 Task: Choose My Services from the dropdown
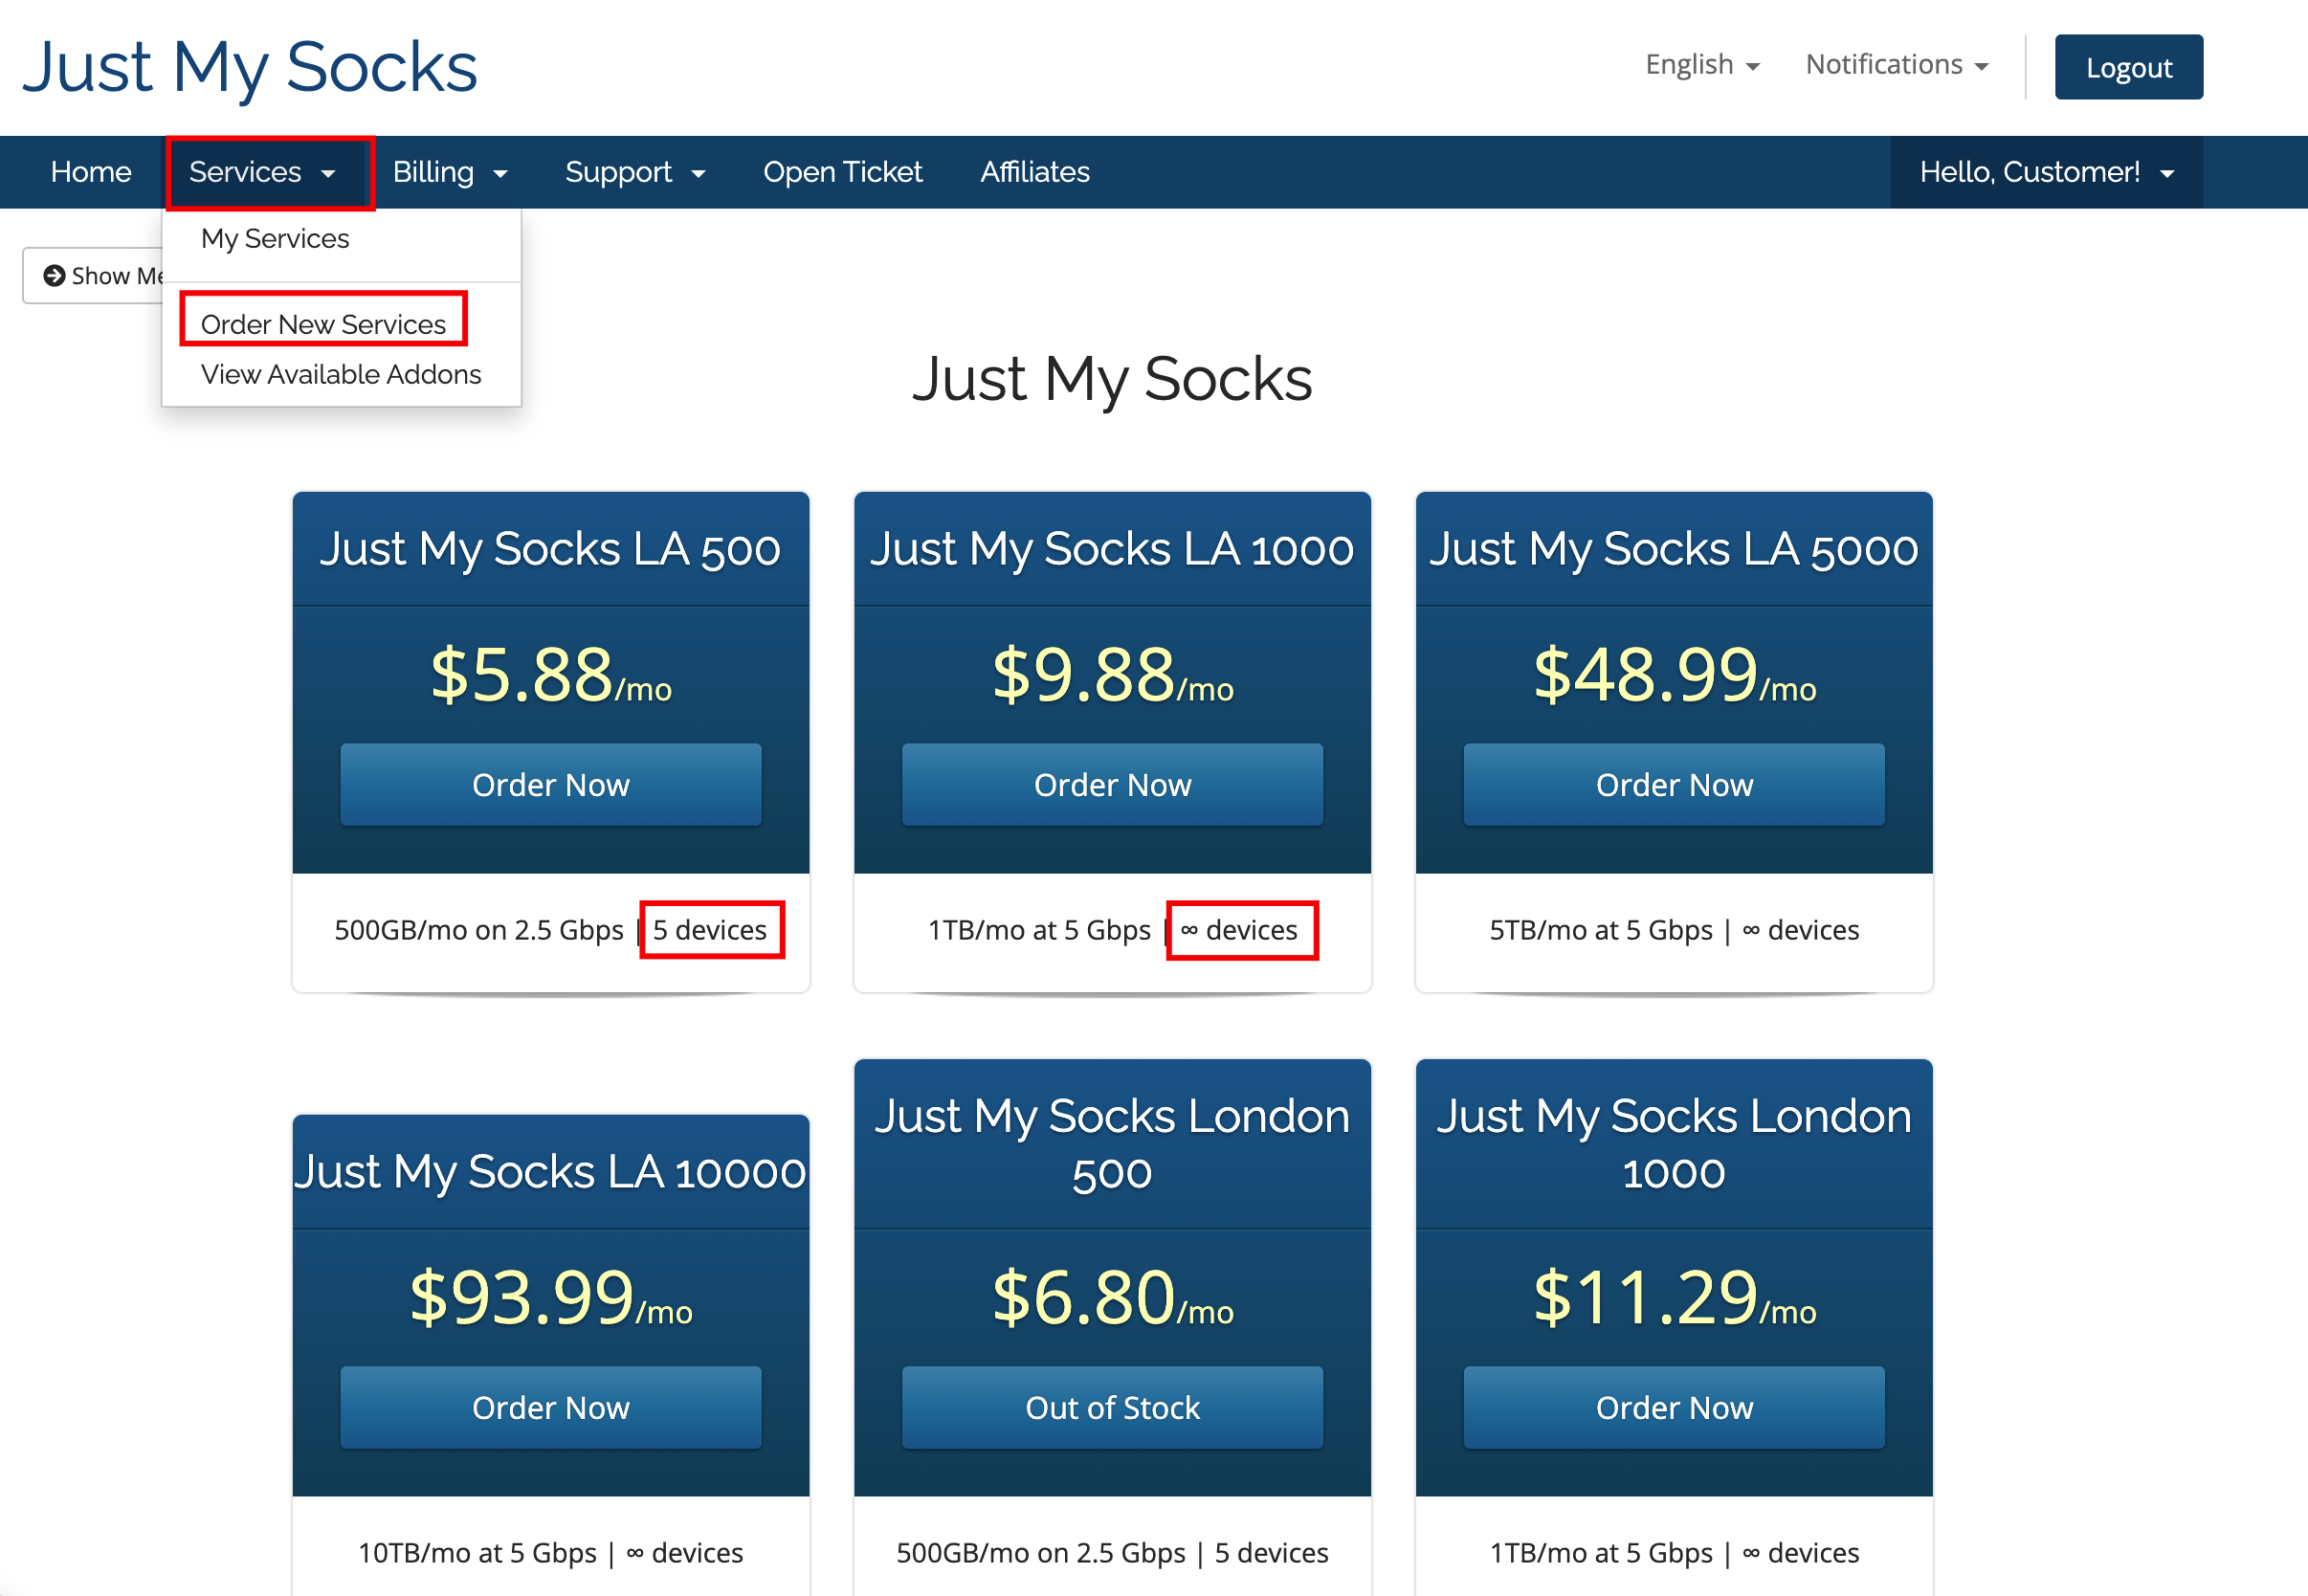[x=275, y=239]
